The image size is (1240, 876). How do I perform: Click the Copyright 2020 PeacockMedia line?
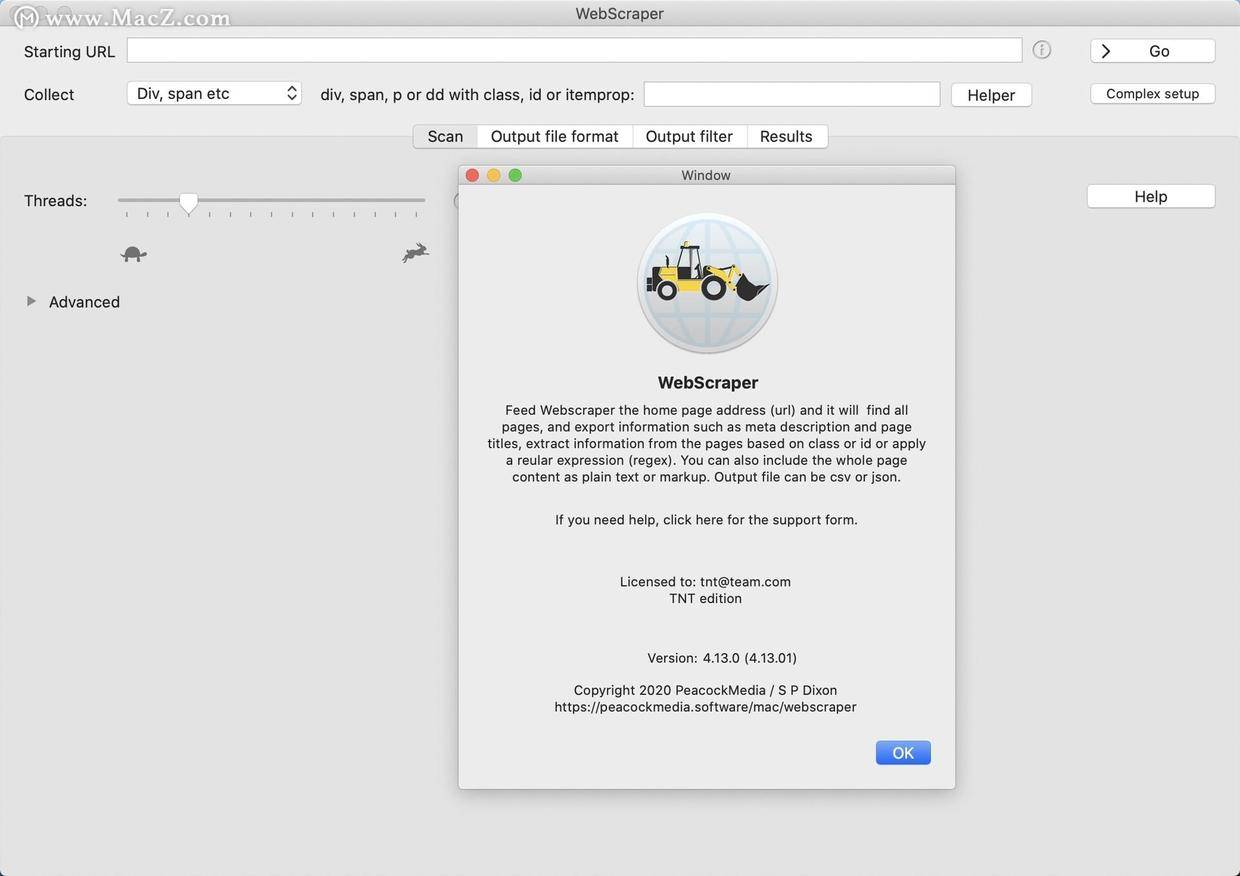(705, 690)
